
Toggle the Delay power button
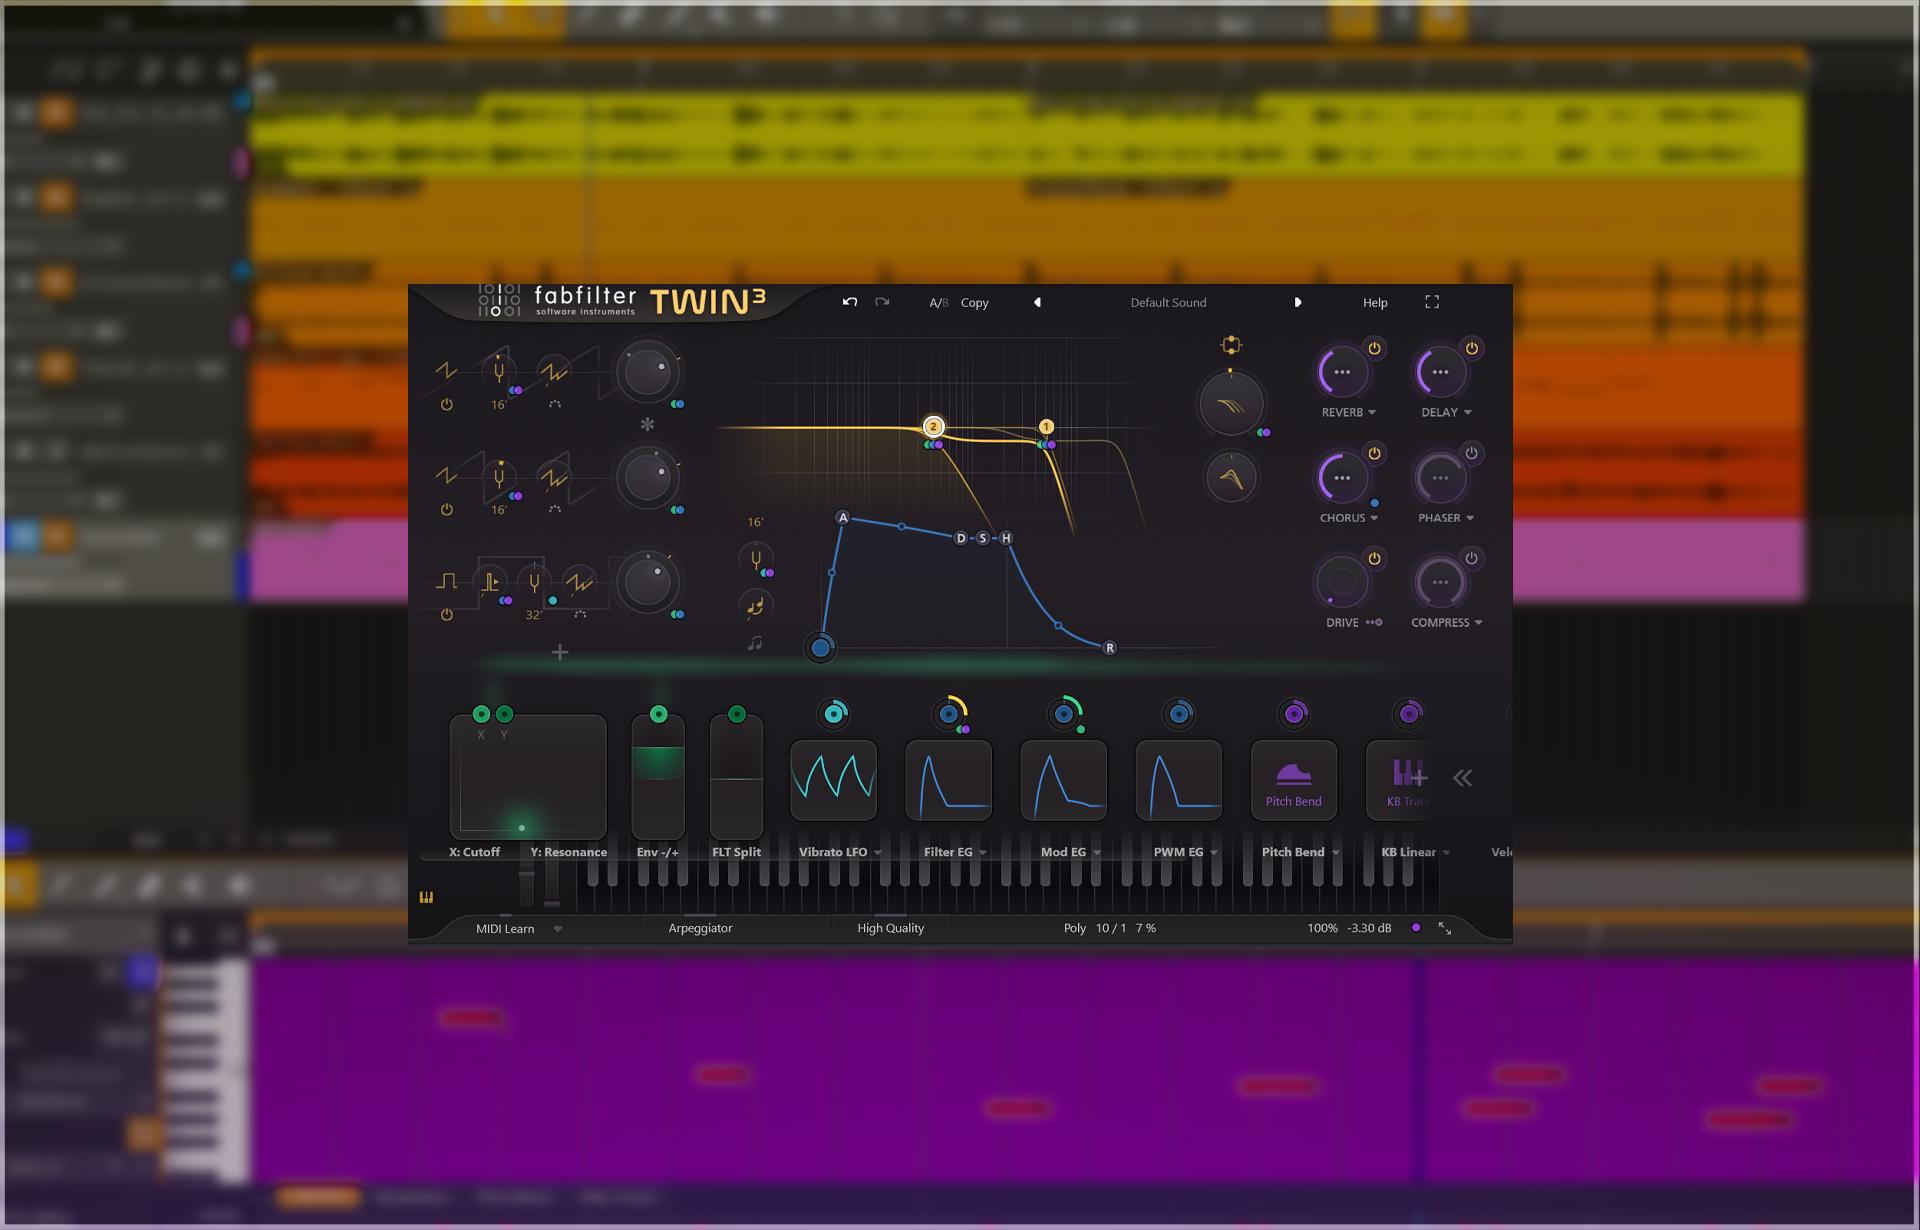(x=1471, y=348)
